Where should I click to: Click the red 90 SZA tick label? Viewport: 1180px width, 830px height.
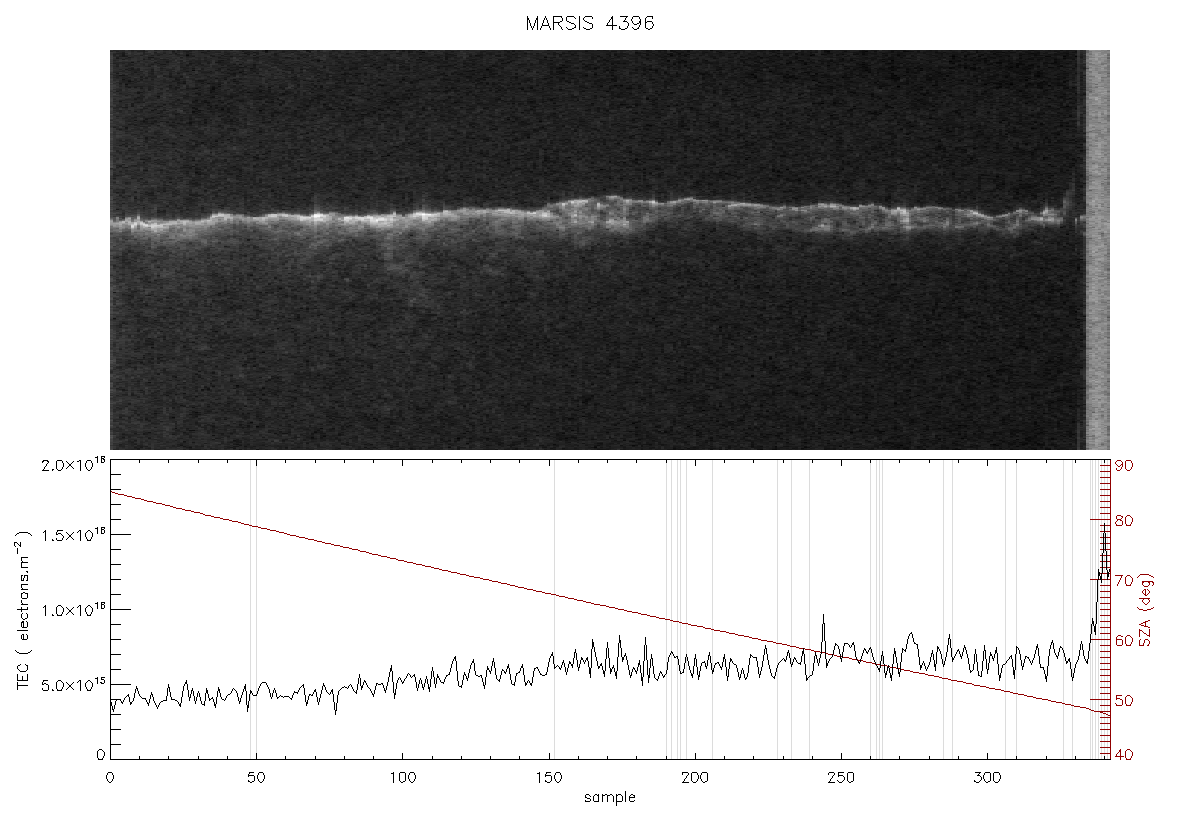(x=1124, y=466)
